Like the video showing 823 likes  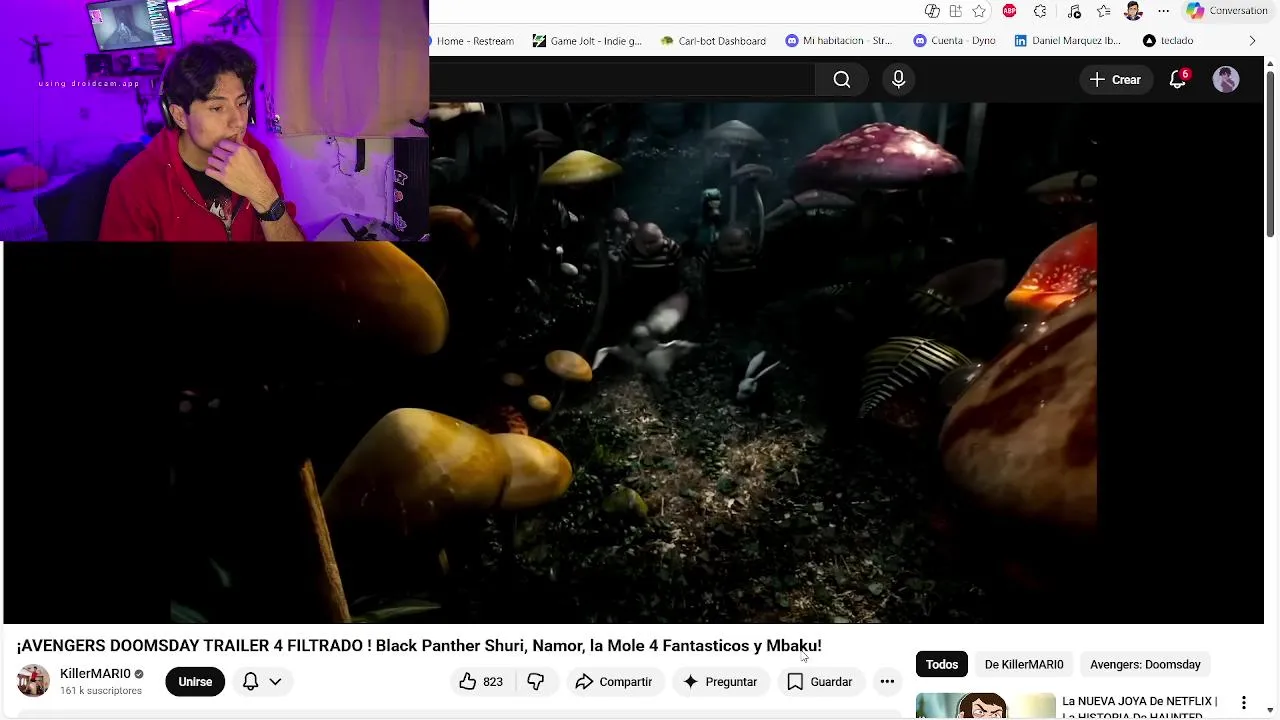(481, 682)
